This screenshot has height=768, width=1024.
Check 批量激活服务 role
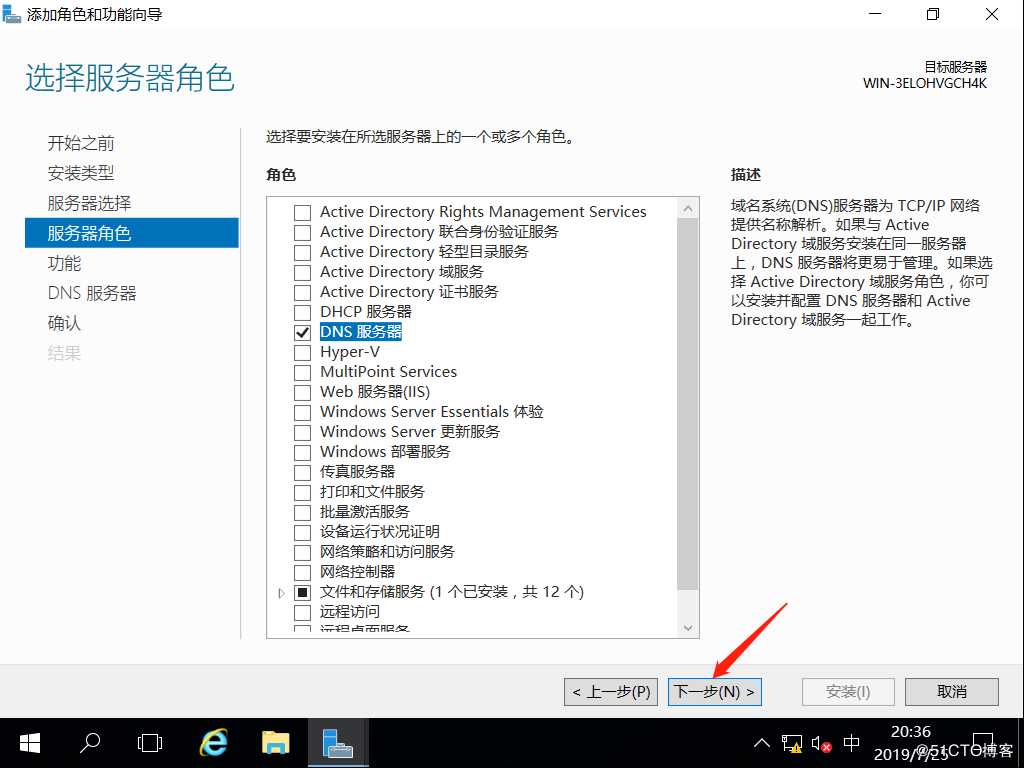[302, 512]
